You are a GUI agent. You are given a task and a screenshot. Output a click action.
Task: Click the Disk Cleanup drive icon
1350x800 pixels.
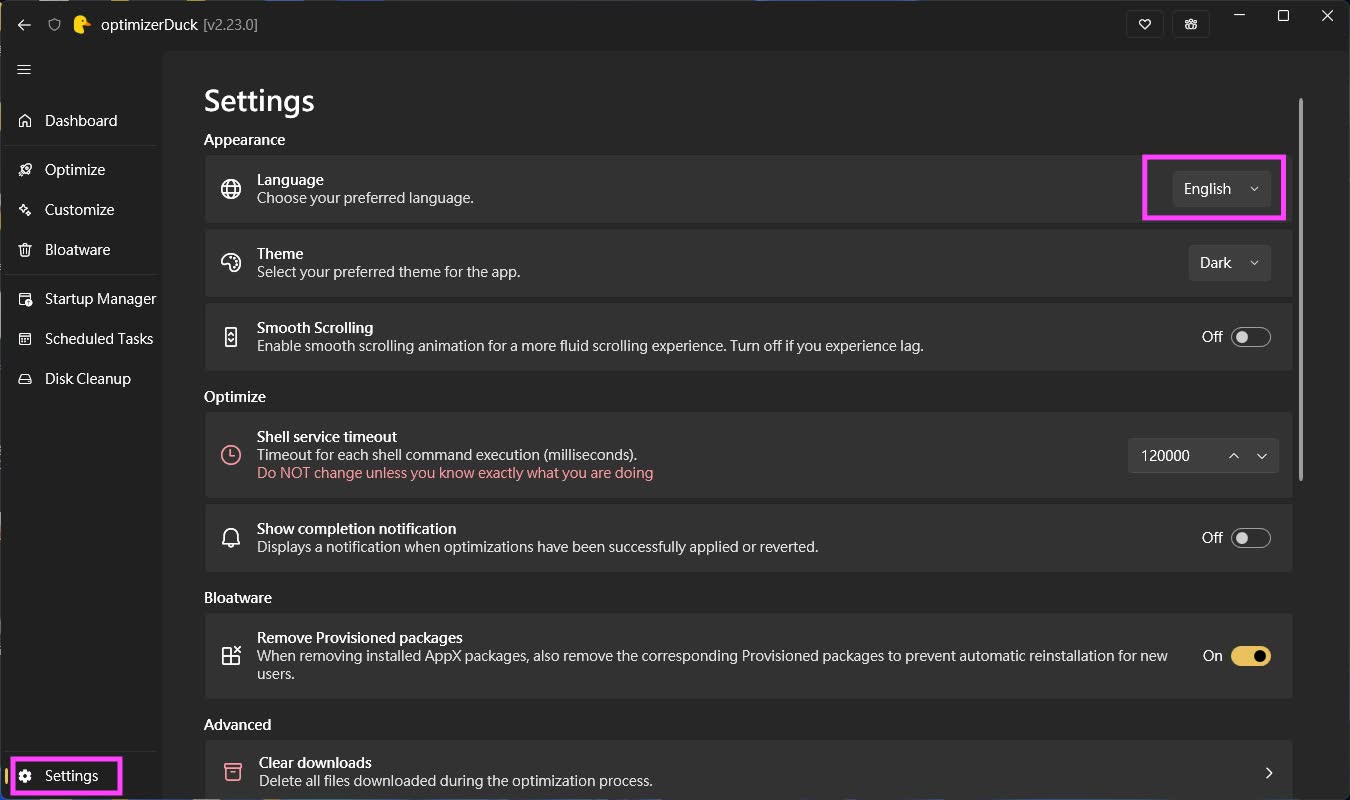[x=25, y=379]
